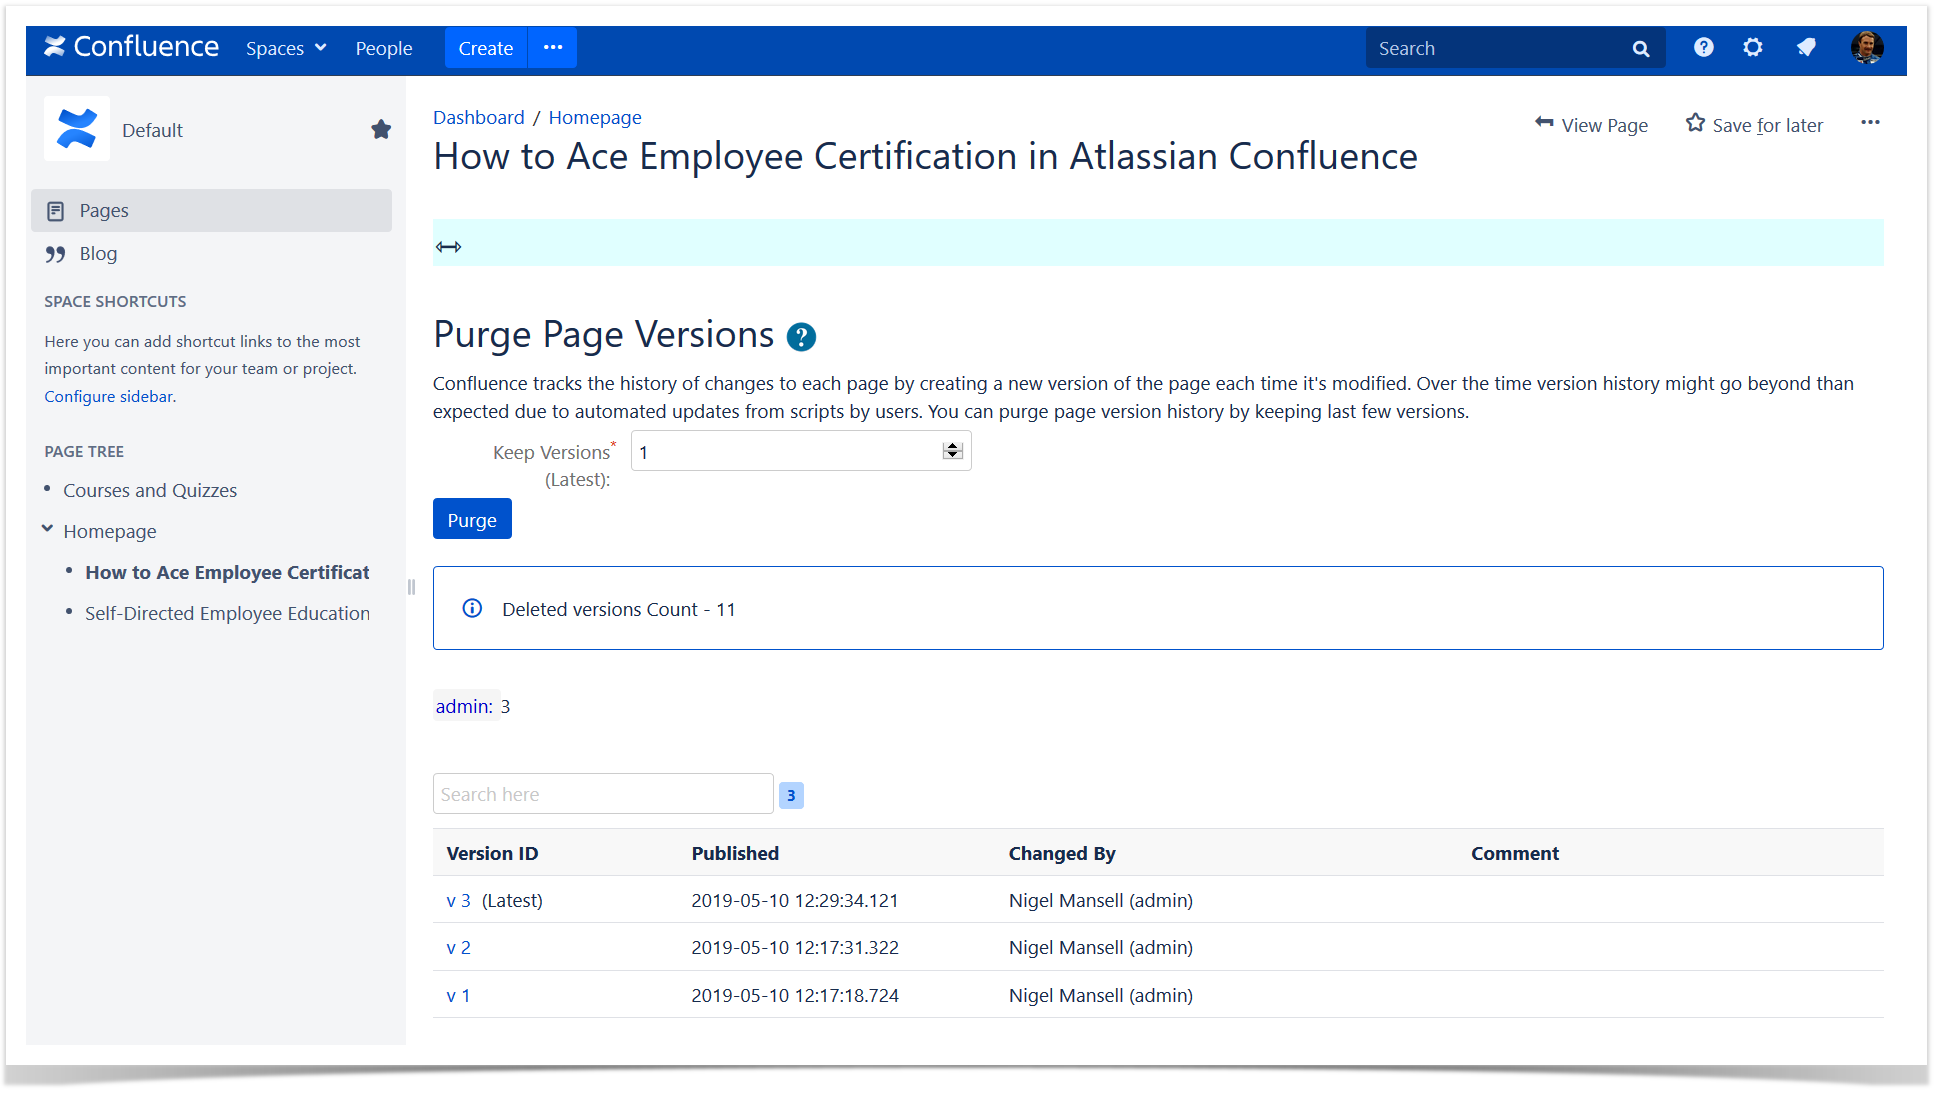Screen dimensions: 1941x1094
Task: Click the Confluence logo
Action: 131,47
